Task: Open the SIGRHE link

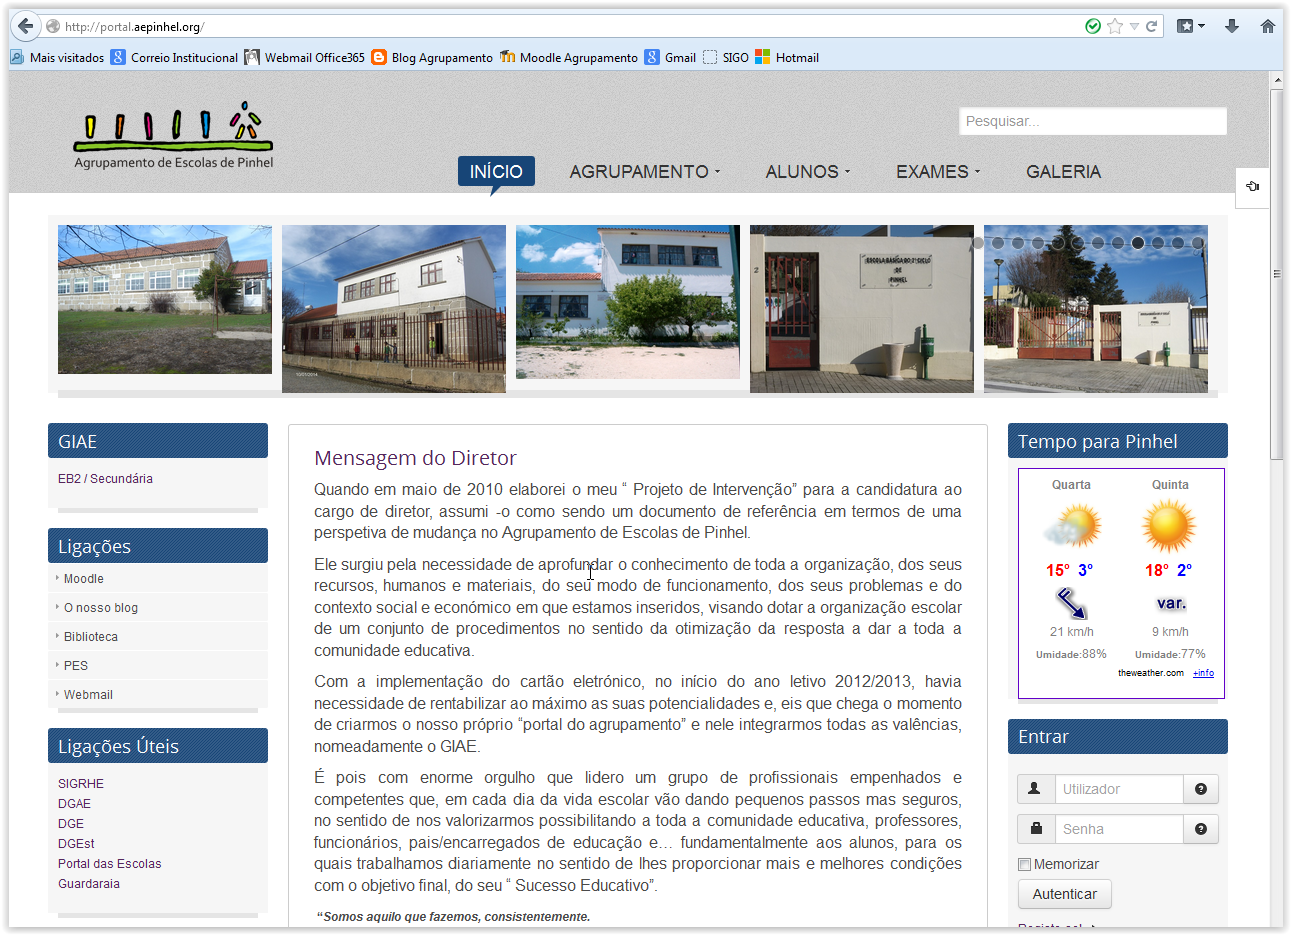Action: pyautogui.click(x=81, y=784)
